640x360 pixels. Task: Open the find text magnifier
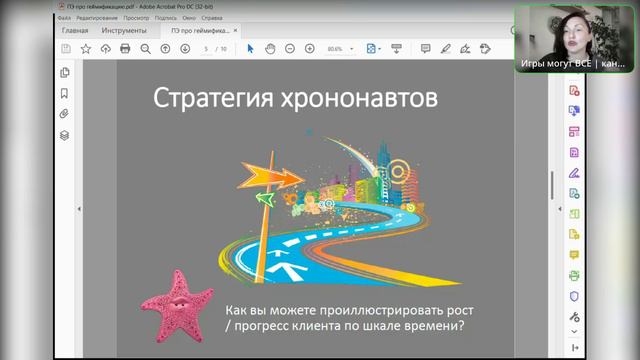pyautogui.click(x=145, y=49)
